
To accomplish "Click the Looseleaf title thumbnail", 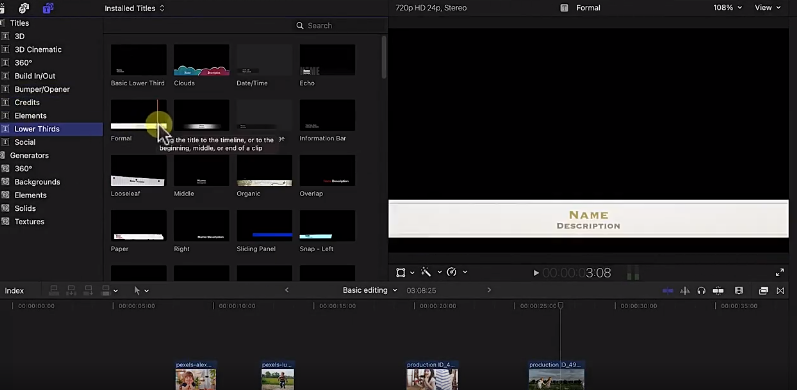I will point(138,170).
